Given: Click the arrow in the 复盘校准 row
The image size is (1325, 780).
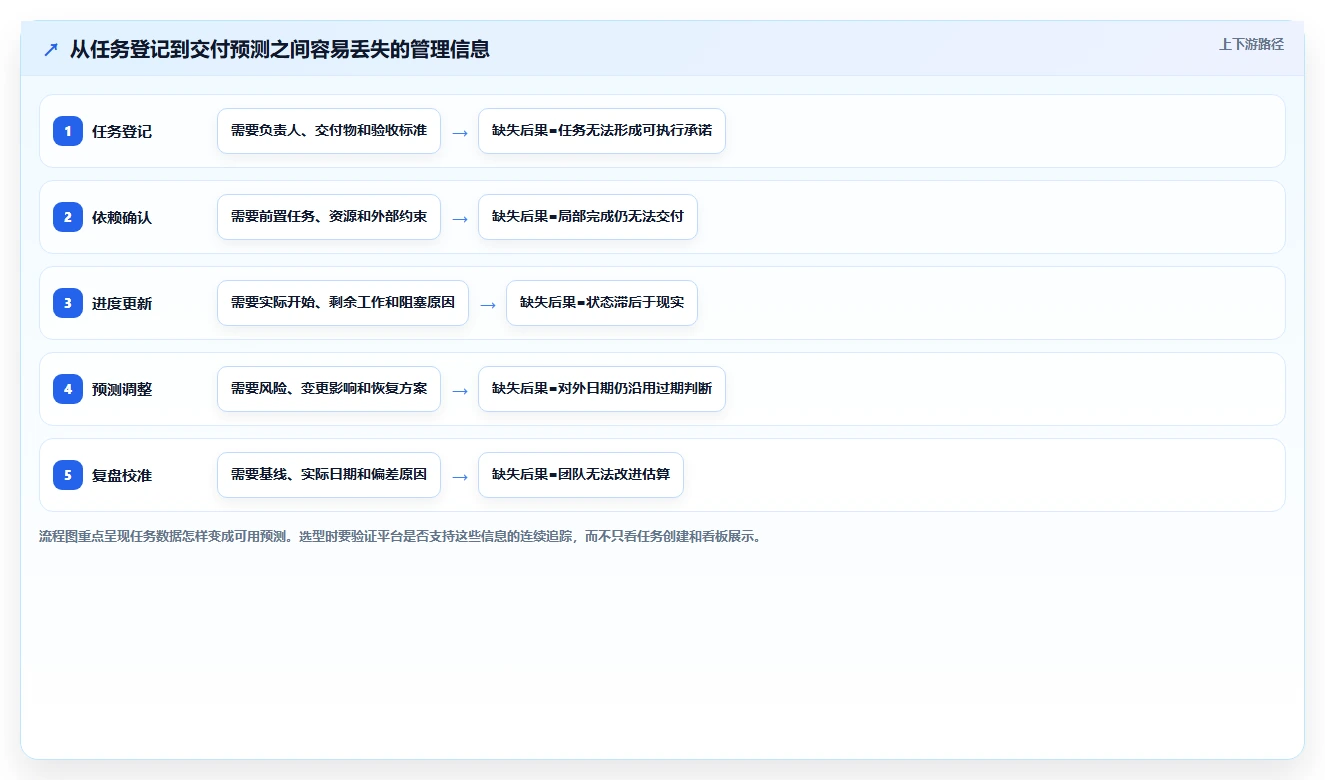Looking at the screenshot, I should 460,476.
